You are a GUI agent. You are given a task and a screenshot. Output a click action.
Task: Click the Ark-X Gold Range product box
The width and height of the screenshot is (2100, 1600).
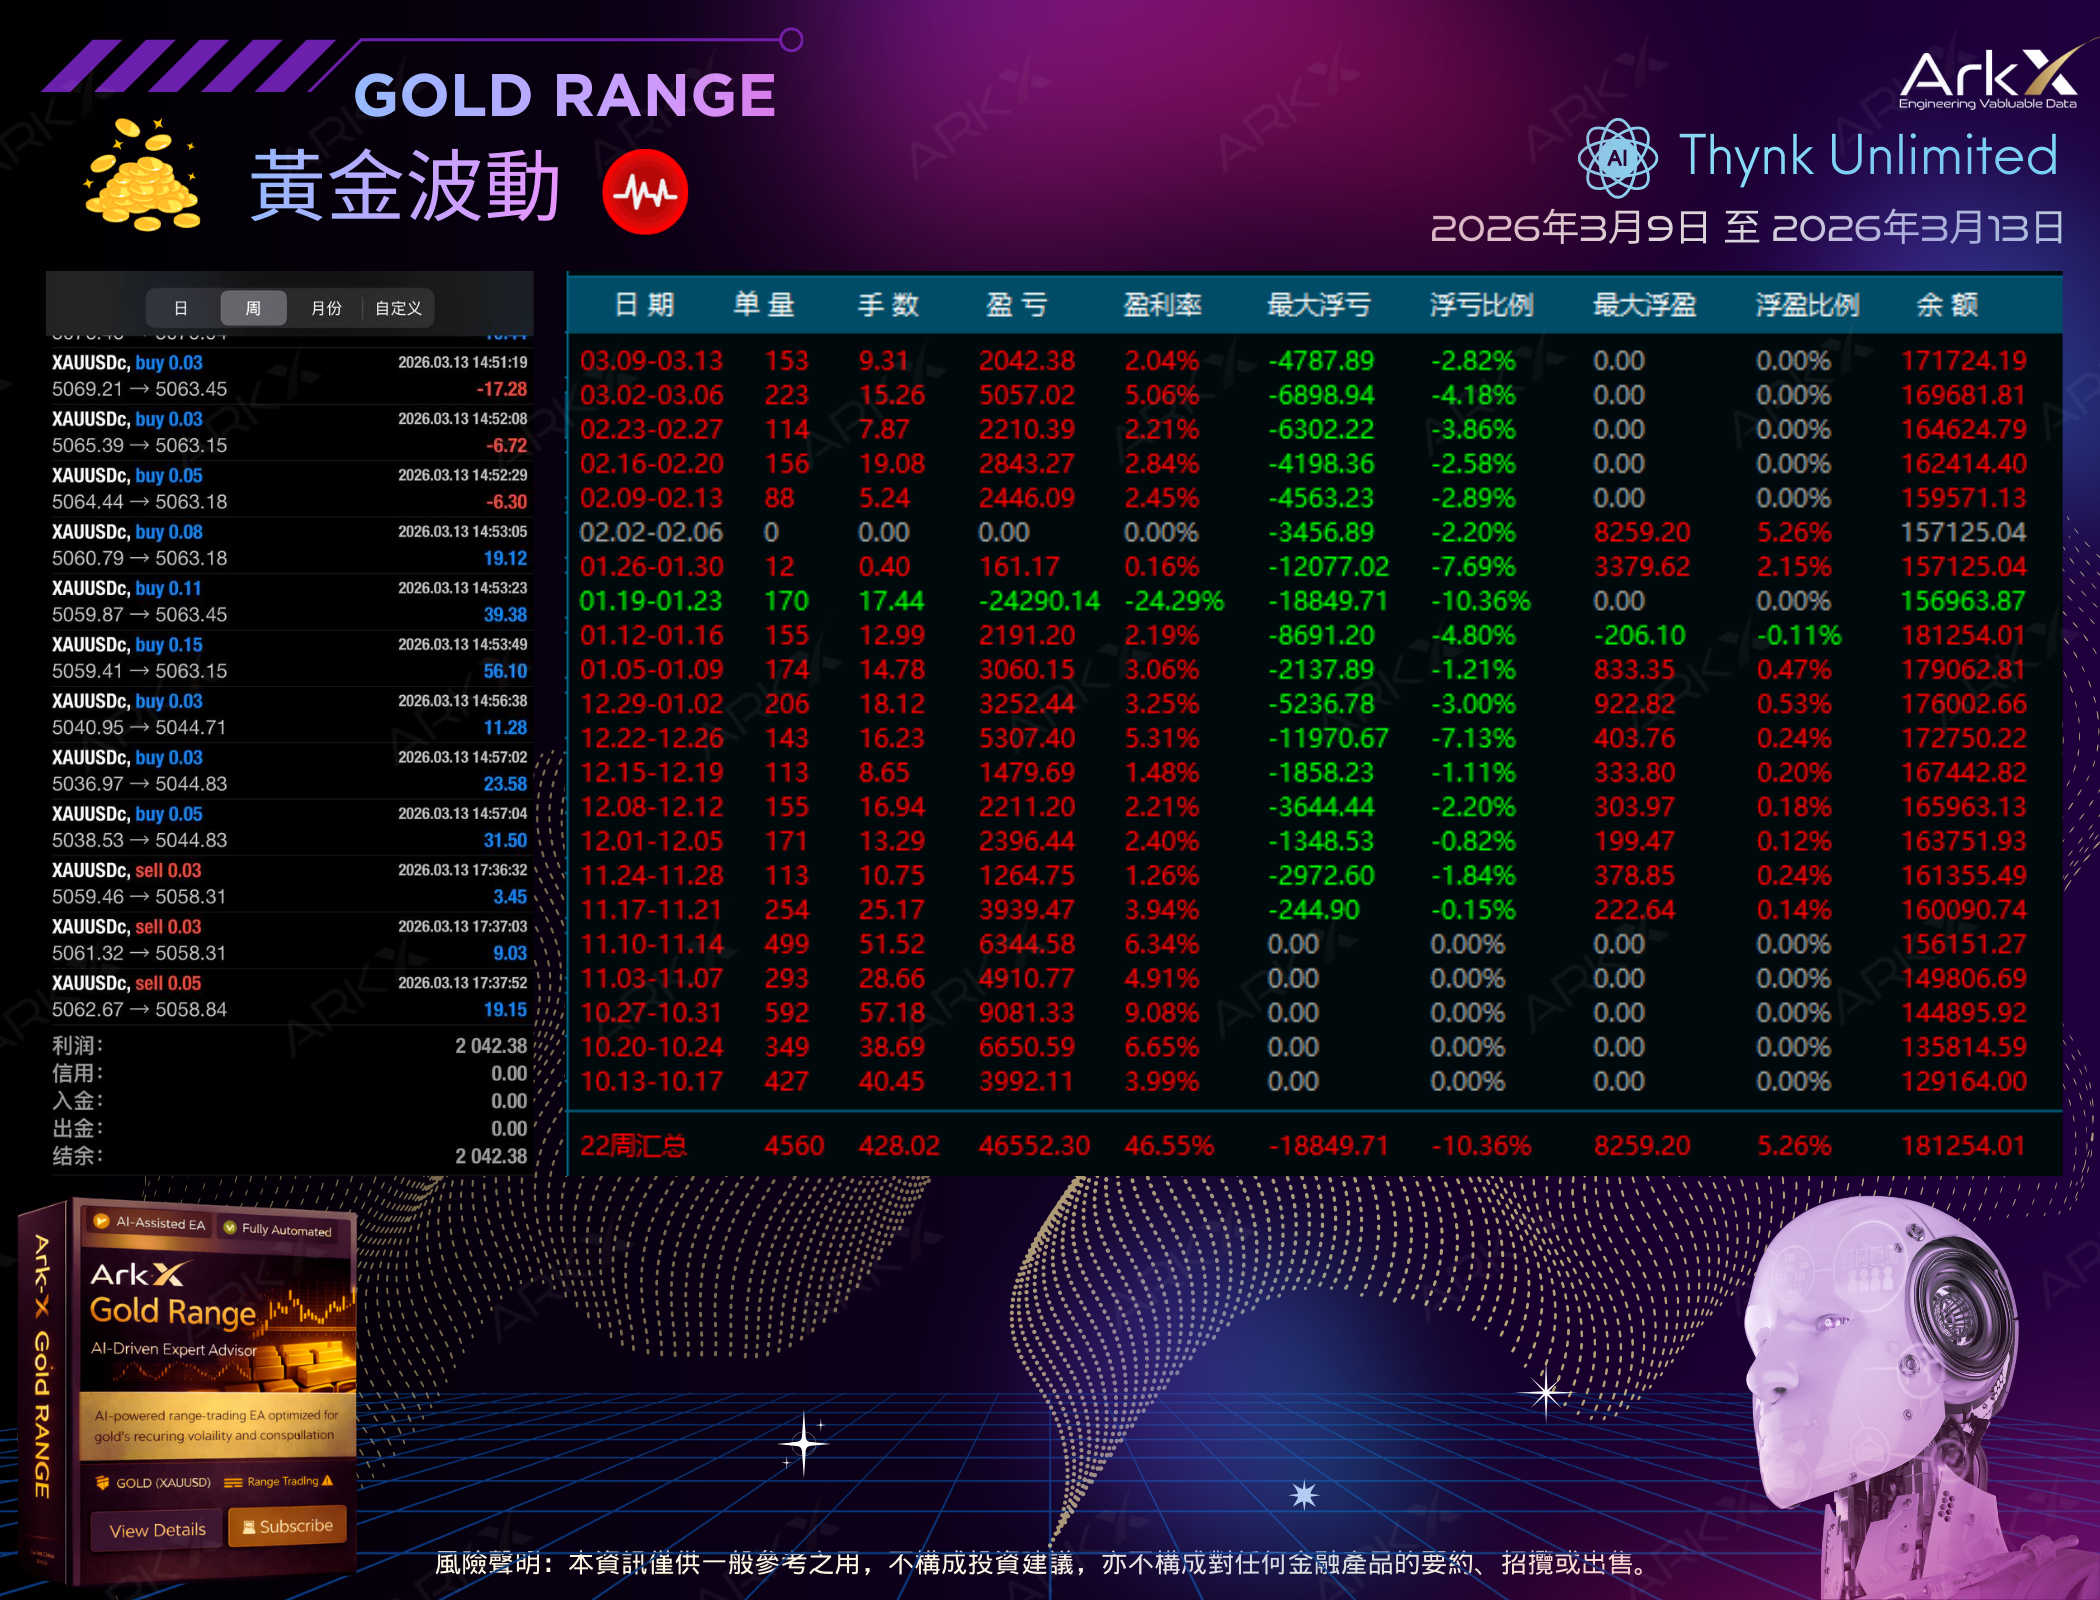coord(190,1390)
